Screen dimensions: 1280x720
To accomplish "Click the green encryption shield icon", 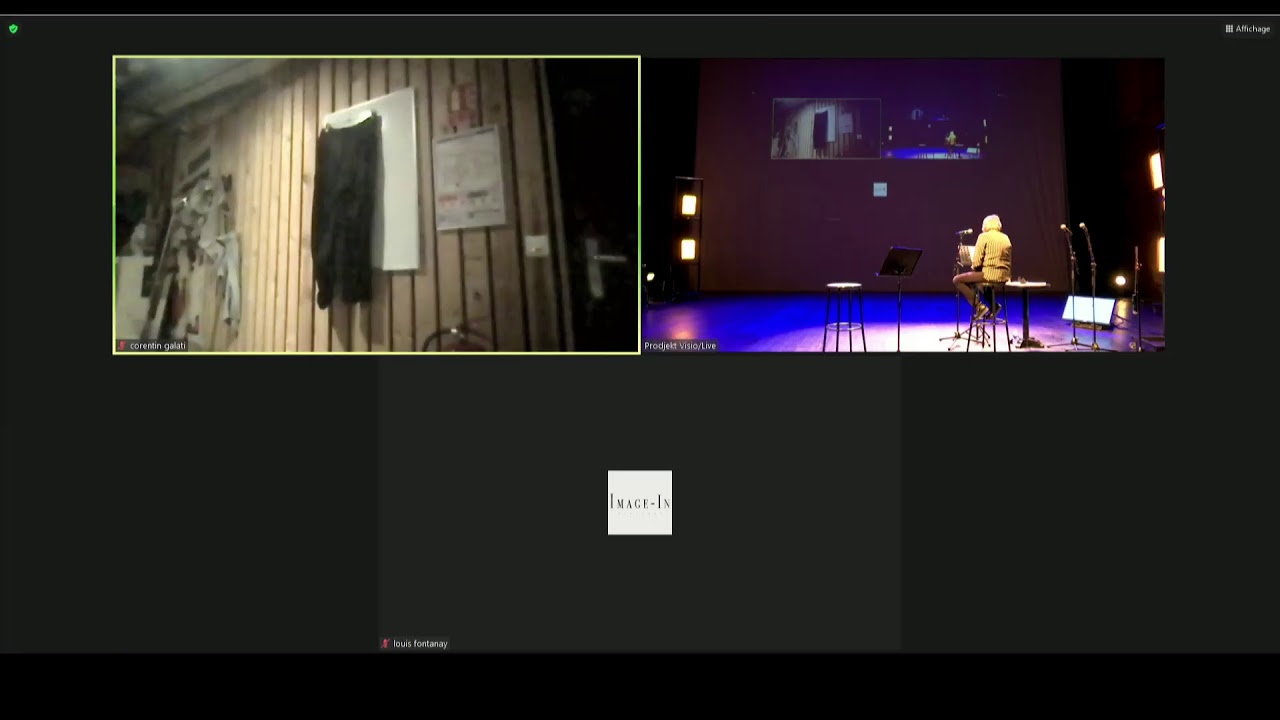I will (13, 29).
